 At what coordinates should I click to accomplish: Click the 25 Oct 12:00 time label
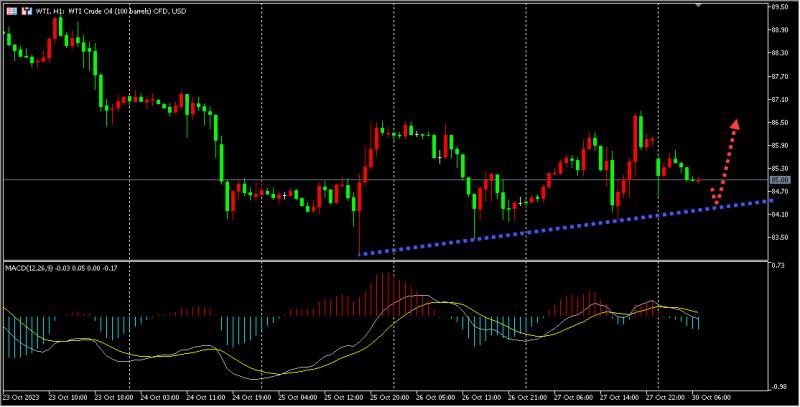pyautogui.click(x=343, y=397)
